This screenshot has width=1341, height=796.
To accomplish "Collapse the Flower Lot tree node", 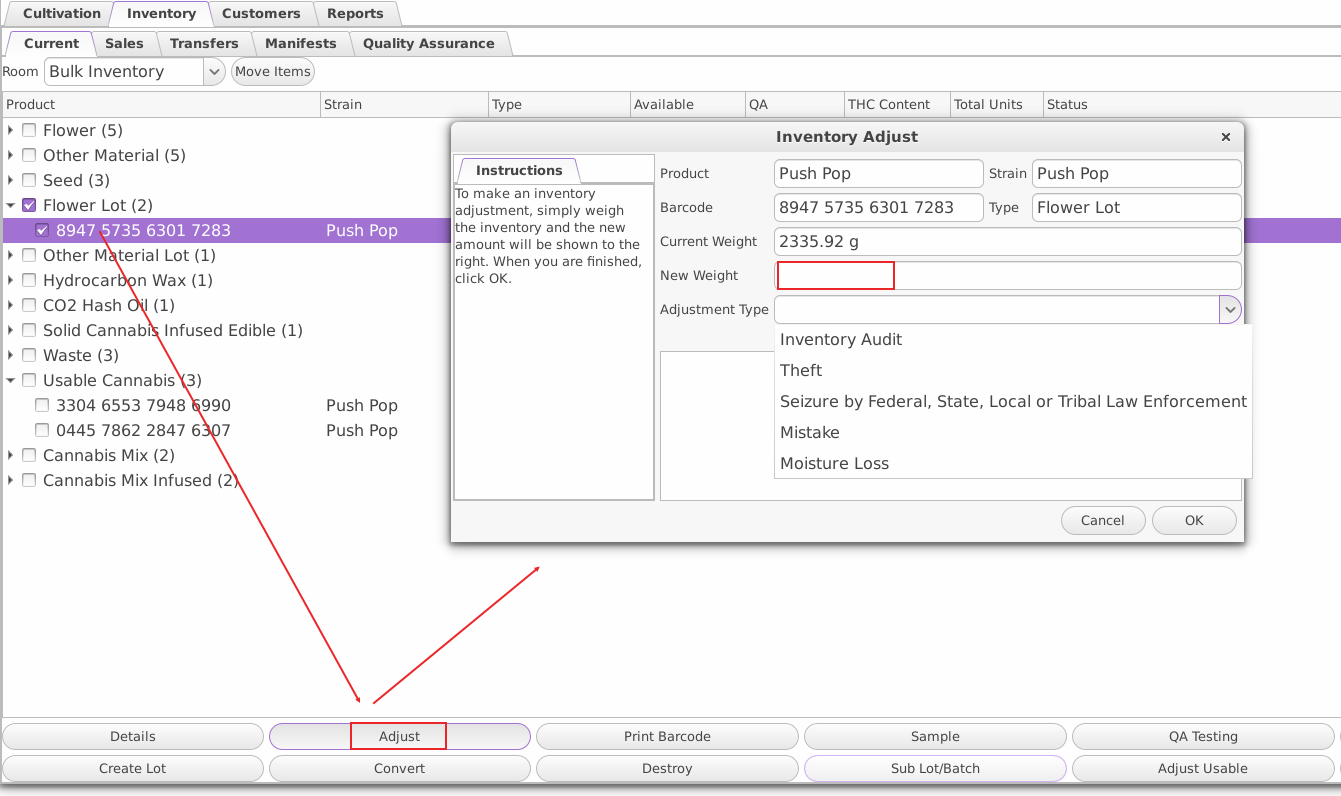I will [10, 205].
